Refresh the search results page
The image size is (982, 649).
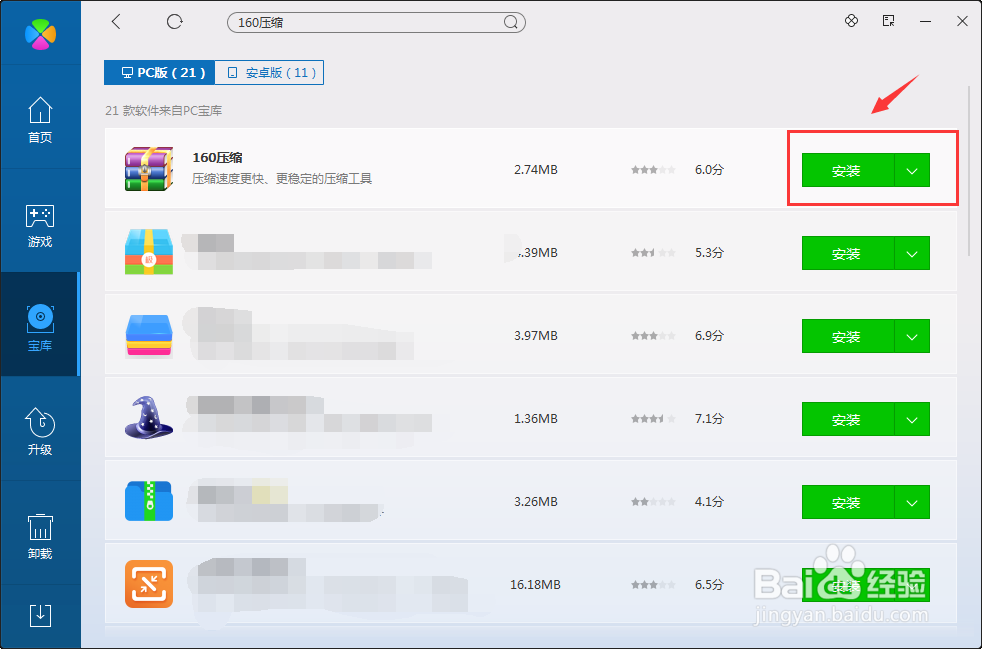[174, 22]
